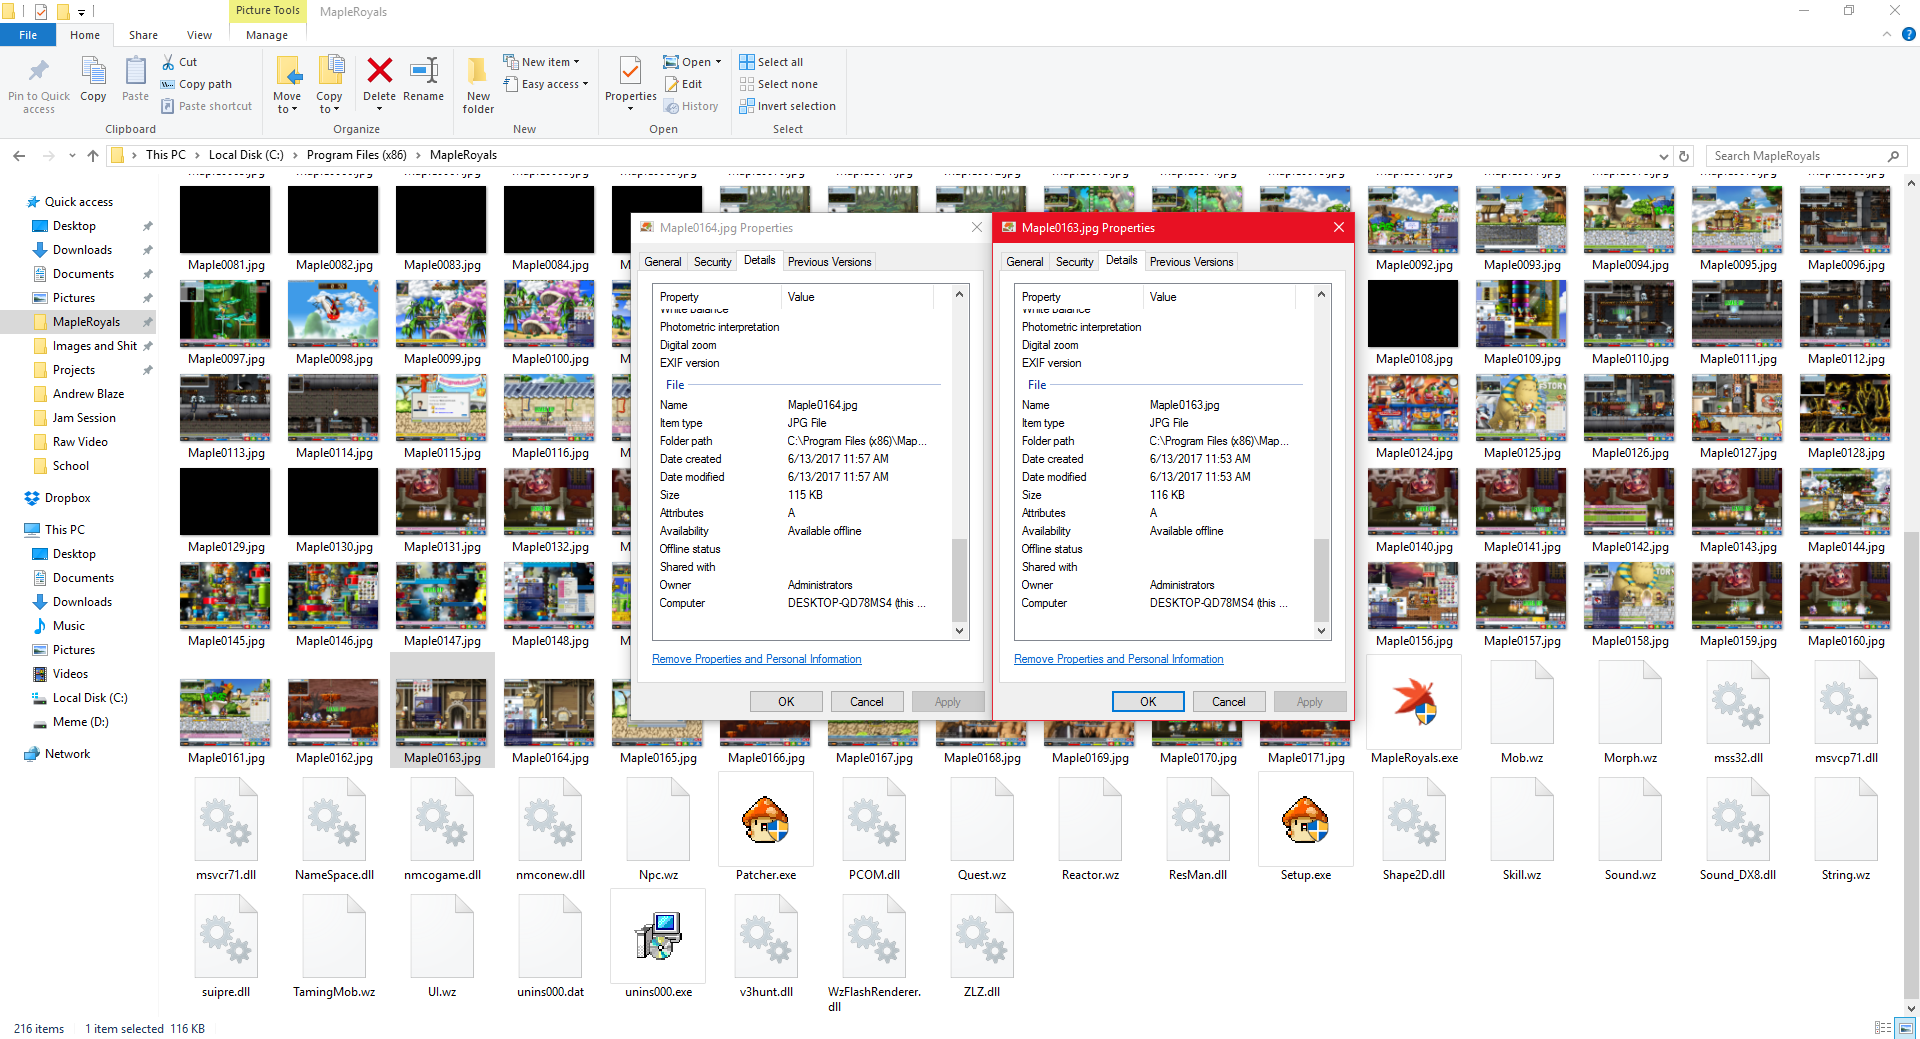1920x1039 pixels.
Task: Go back with the Back arrow
Action: [19, 156]
